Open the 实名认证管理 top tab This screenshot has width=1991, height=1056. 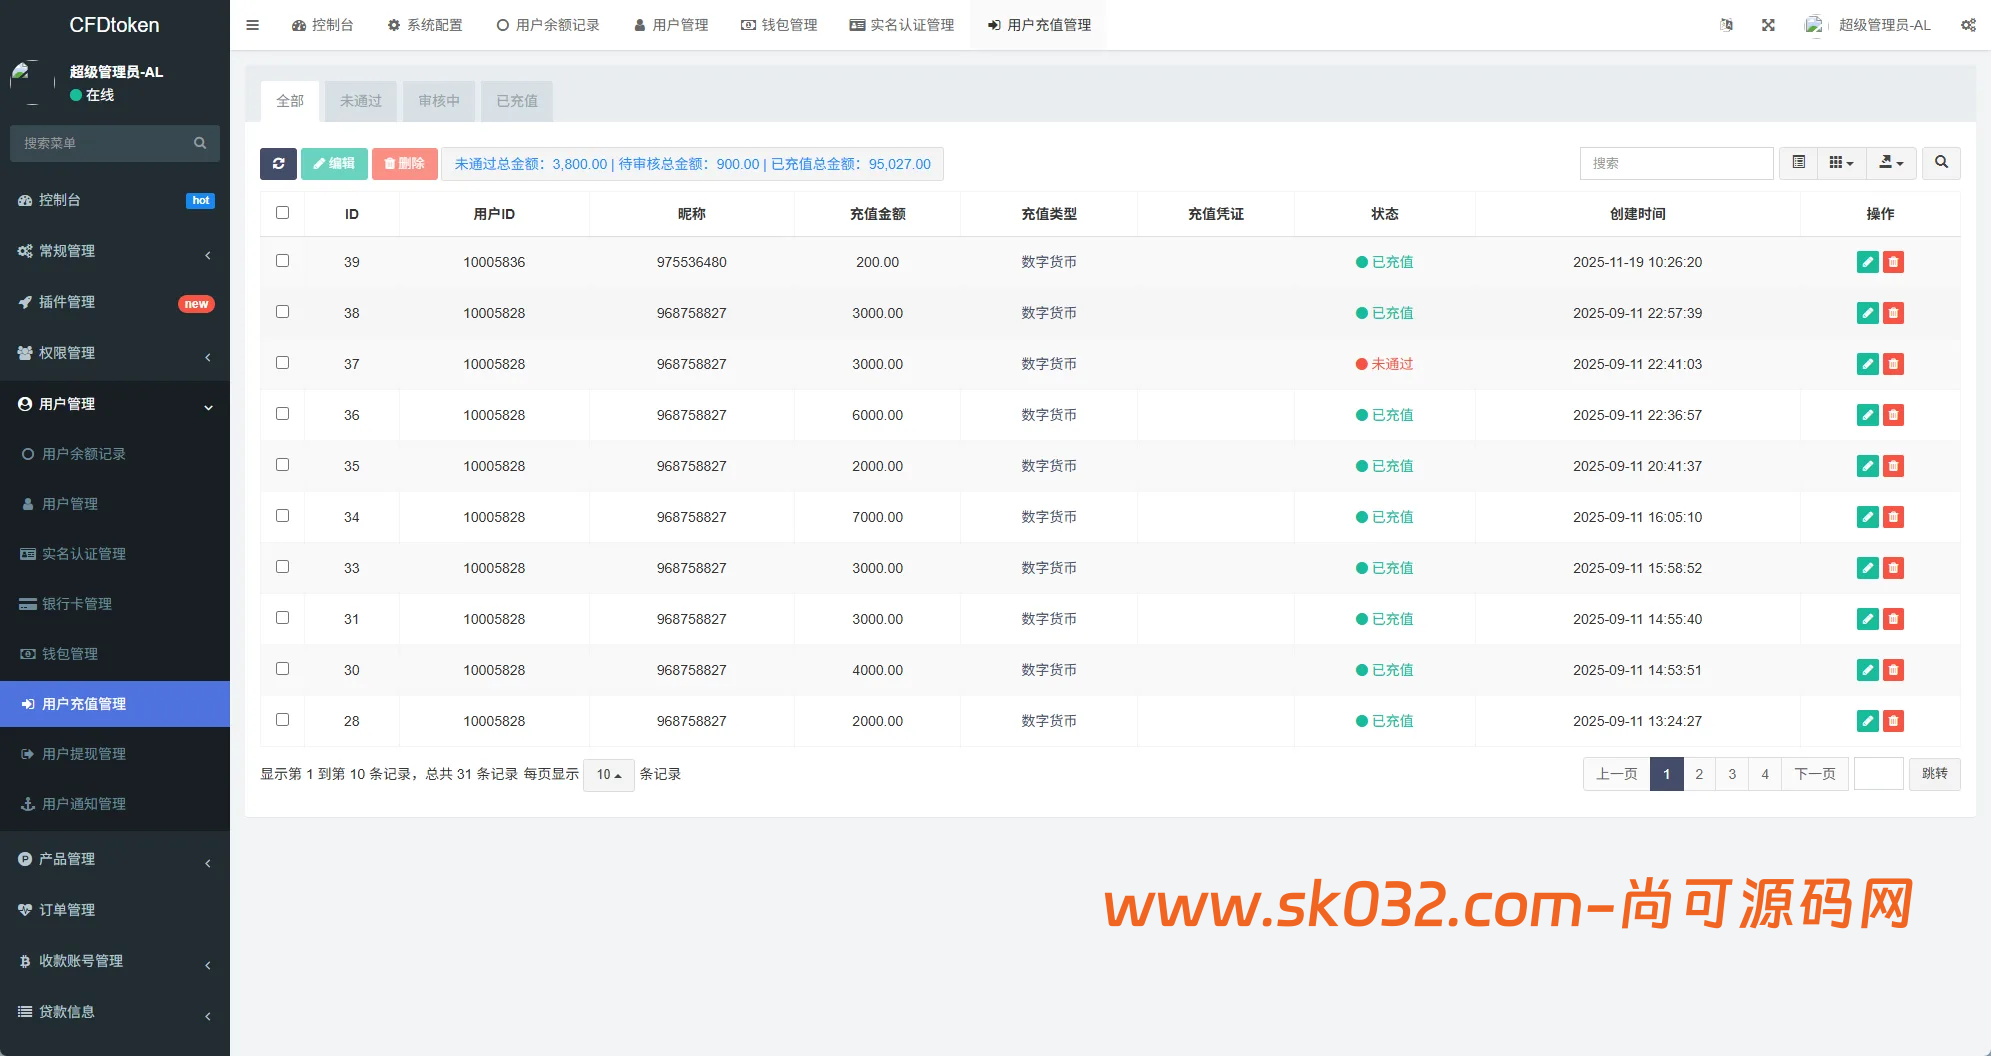(902, 25)
